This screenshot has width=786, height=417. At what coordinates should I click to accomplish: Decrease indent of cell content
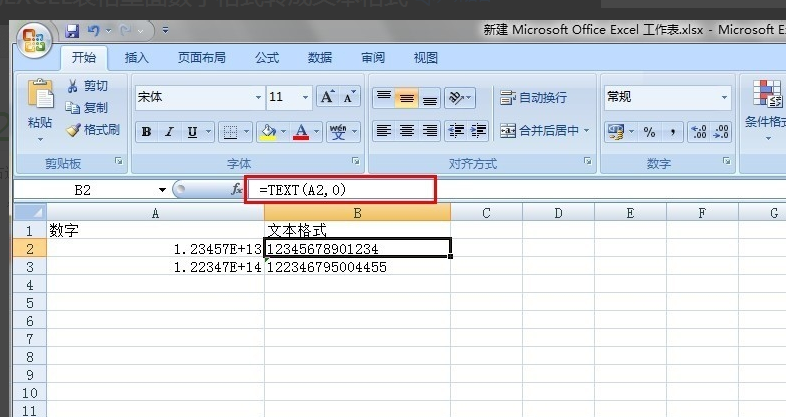point(456,131)
